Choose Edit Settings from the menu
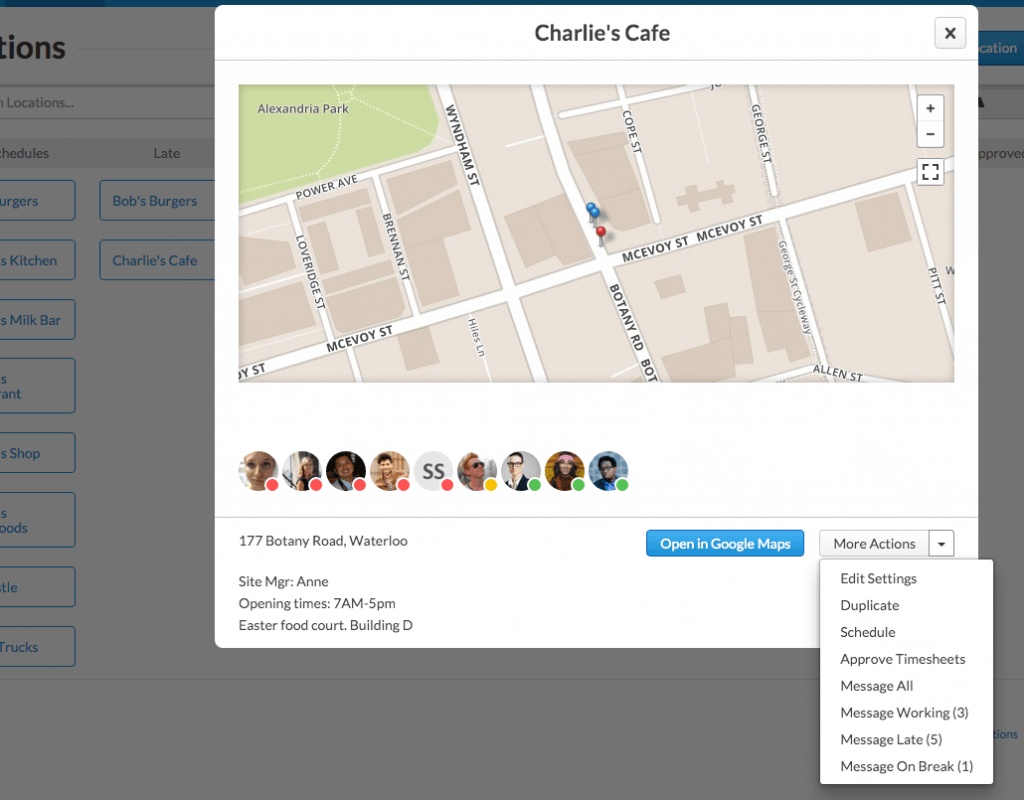Image resolution: width=1024 pixels, height=800 pixels. coord(878,579)
